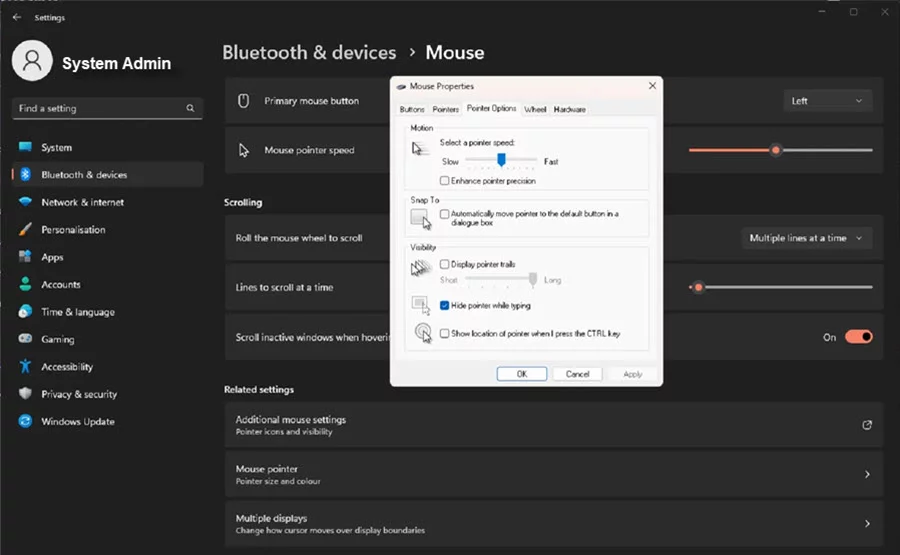
Task: Click the Roll the mouse wheel row
Action: 553,238
